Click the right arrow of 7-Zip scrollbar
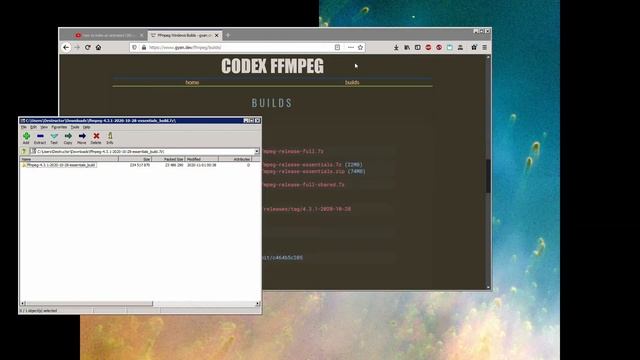The height and width of the screenshot is (360, 640). (x=258, y=304)
